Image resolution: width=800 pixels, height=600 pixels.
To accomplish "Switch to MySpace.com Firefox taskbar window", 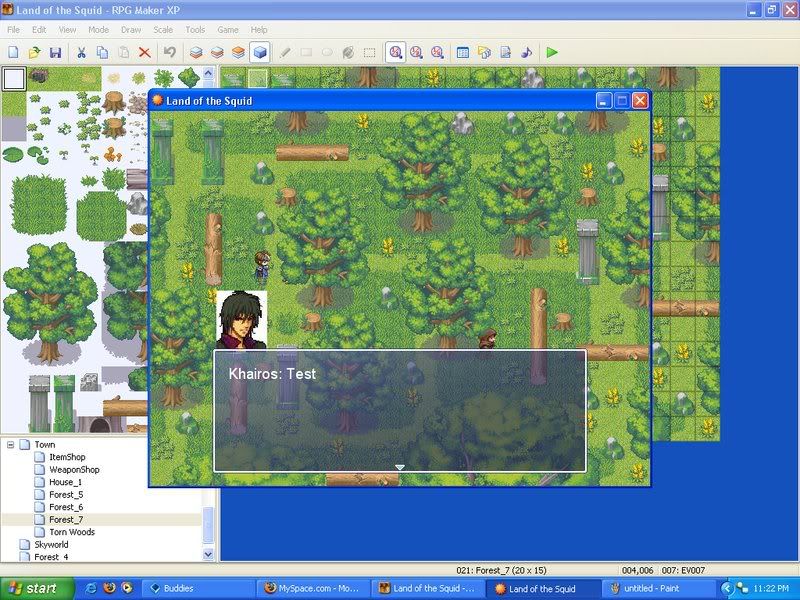I will [313, 588].
